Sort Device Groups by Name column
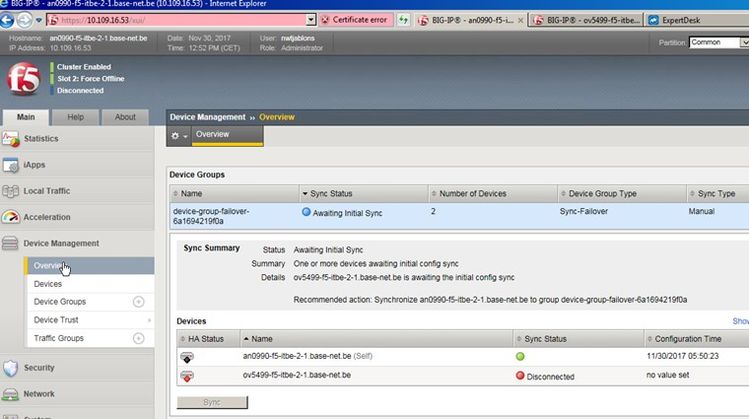The height and width of the screenshot is (419, 749). coord(235,193)
